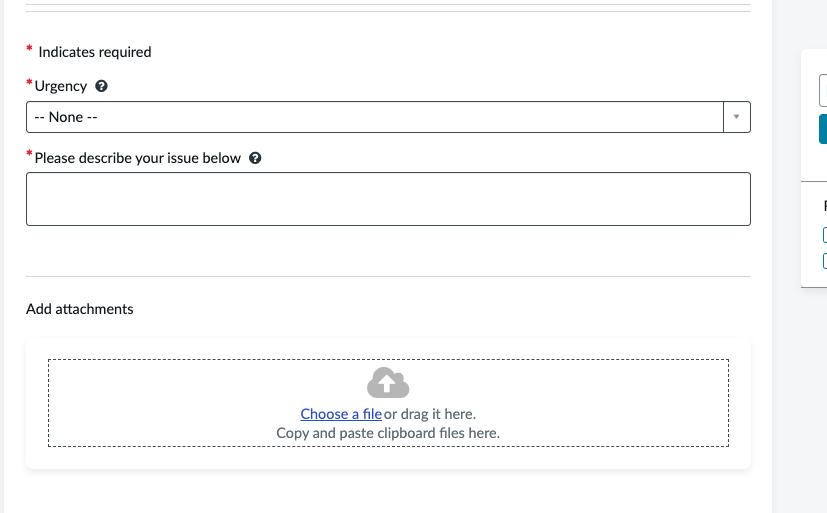Expand the Urgency dropdown arrow
827x513 pixels.
(x=736, y=117)
